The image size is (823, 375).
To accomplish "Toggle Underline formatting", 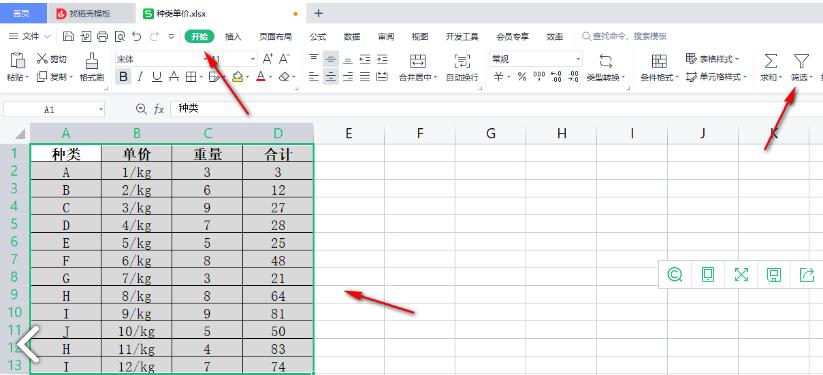I will (156, 77).
